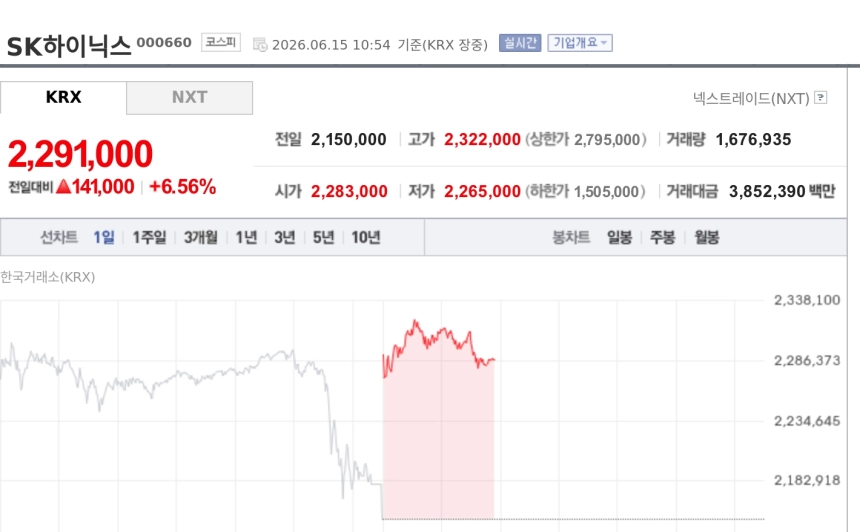Show the 주봉 weekly candle chart
Image resolution: width=860 pixels, height=532 pixels.
(663, 237)
